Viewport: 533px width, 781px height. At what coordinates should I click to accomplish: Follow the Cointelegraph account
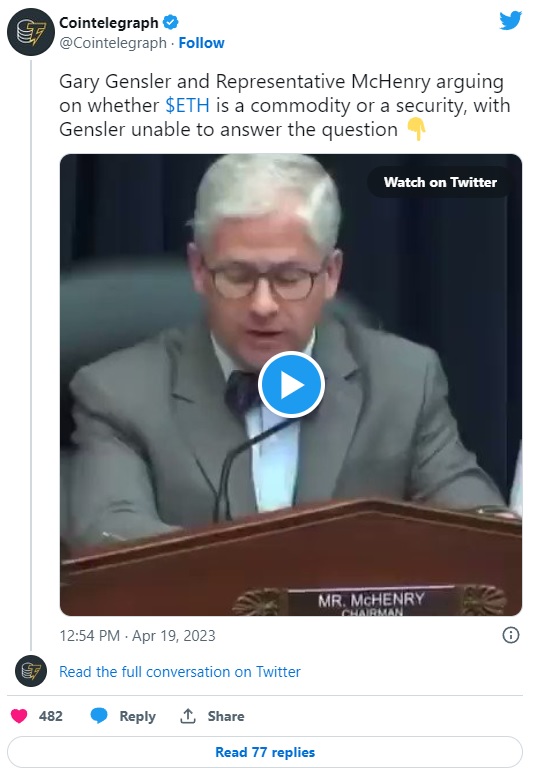click(201, 43)
